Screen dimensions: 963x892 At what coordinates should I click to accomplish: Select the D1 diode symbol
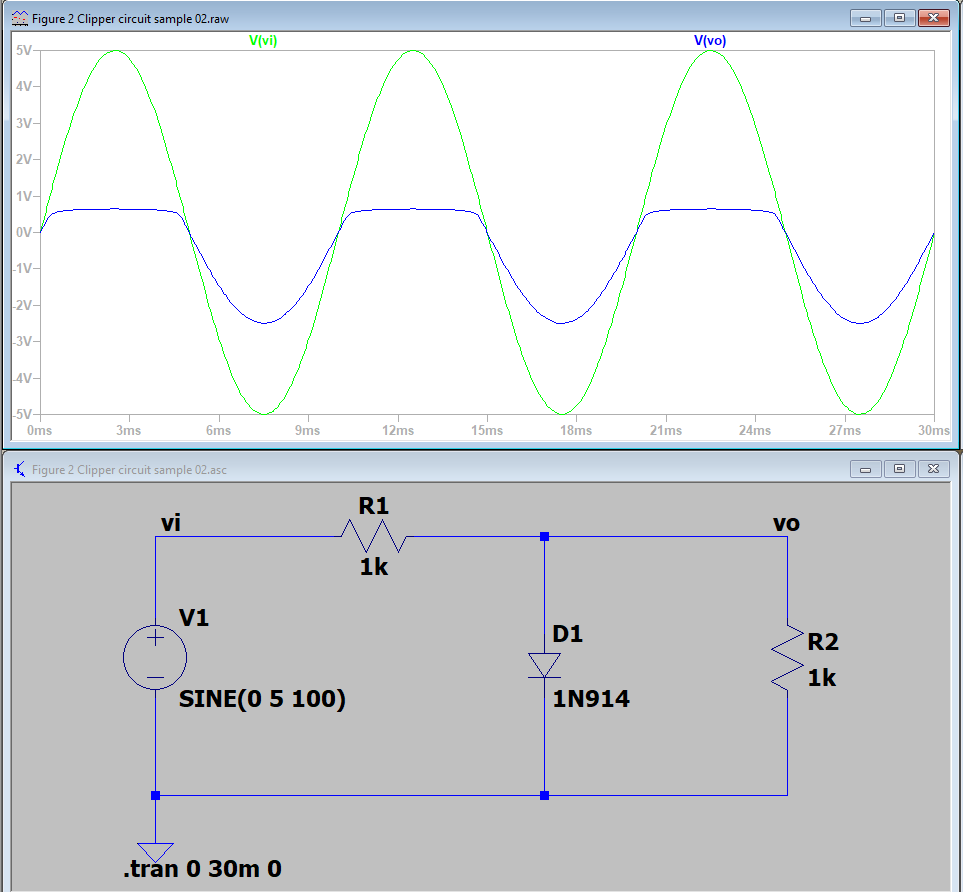tap(545, 663)
